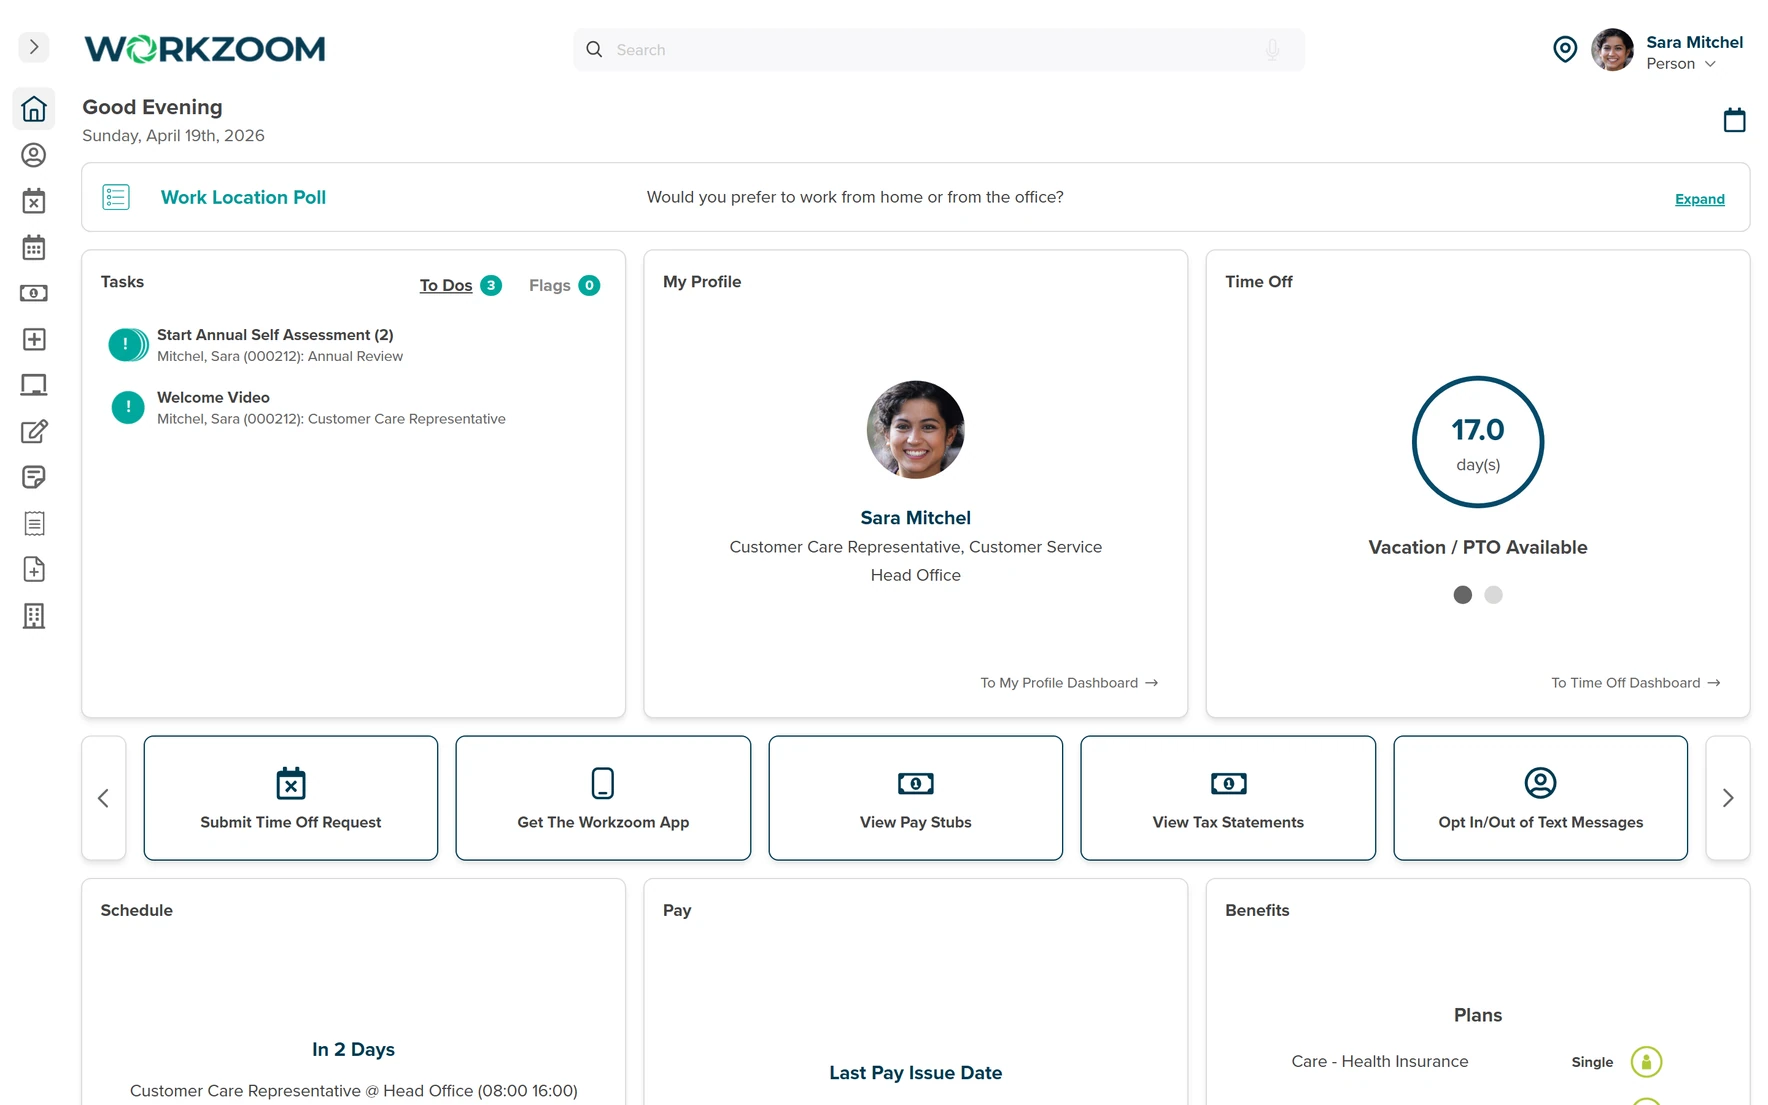Open the pencil edit sidebar icon
Image resolution: width=1768 pixels, height=1105 pixels.
34,431
